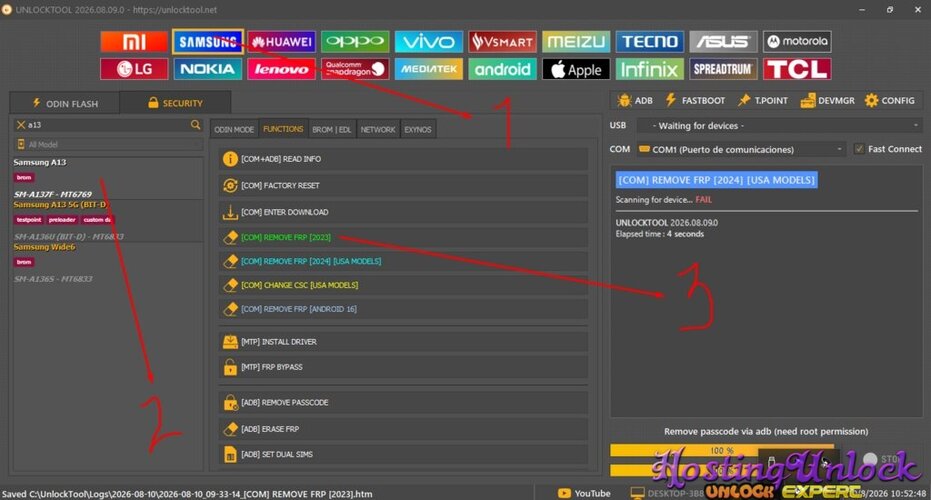This screenshot has height=500, width=931.
Task: Clear the a13 search with X icon
Action: click(x=21, y=125)
